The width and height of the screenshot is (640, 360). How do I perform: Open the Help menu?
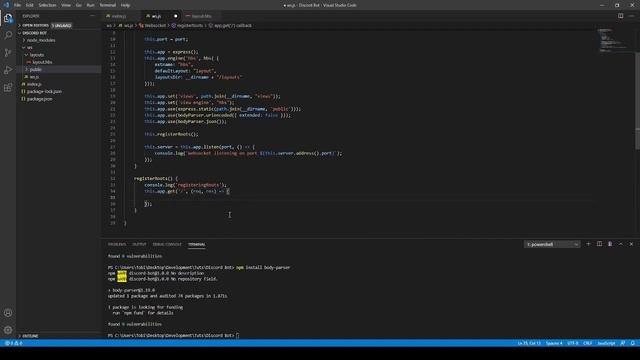125,5
